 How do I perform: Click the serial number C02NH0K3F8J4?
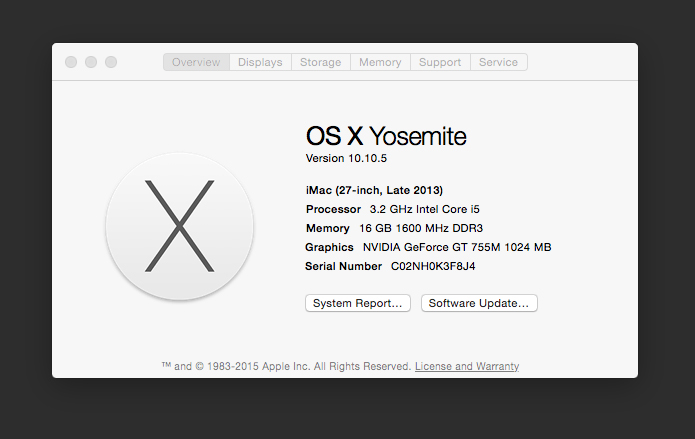(x=433, y=267)
